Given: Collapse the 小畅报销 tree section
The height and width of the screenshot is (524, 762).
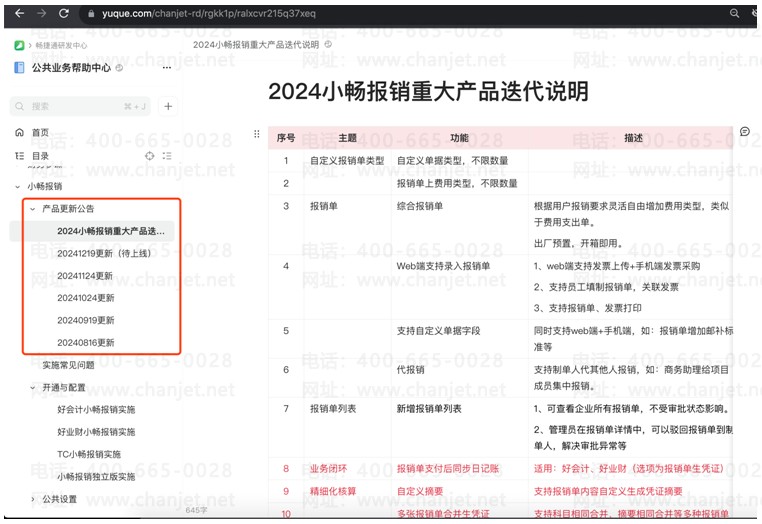Looking at the screenshot, I should 18,186.
